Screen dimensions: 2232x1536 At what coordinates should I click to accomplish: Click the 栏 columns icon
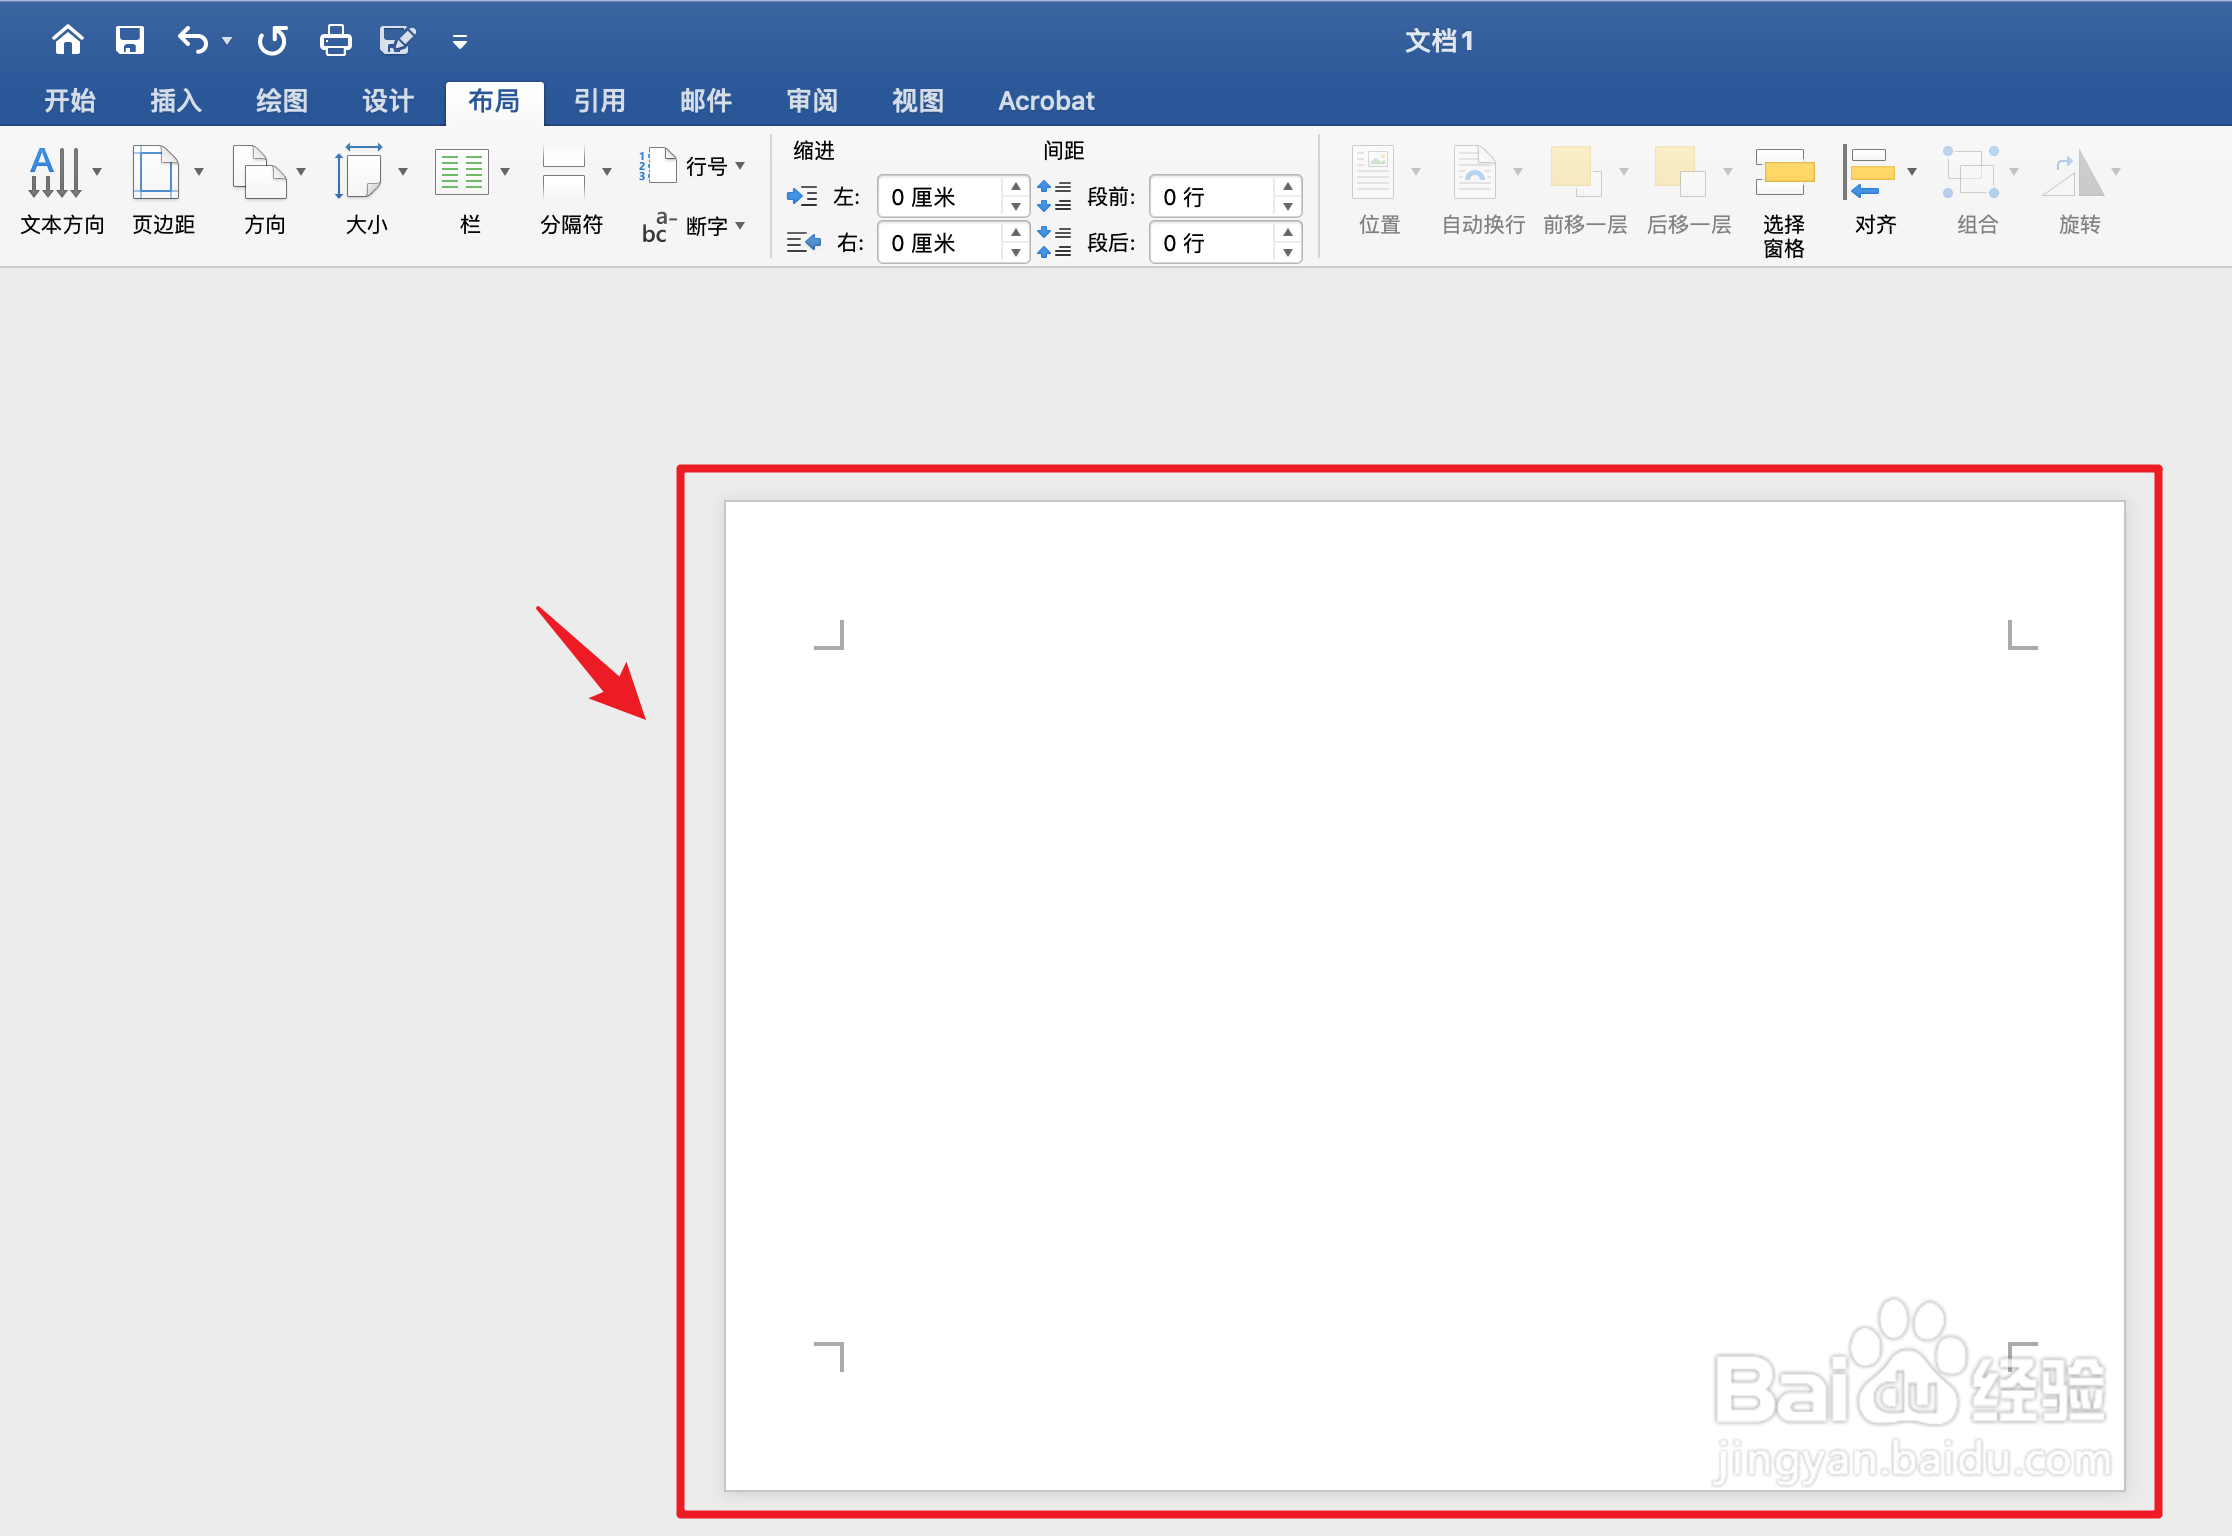(x=462, y=174)
